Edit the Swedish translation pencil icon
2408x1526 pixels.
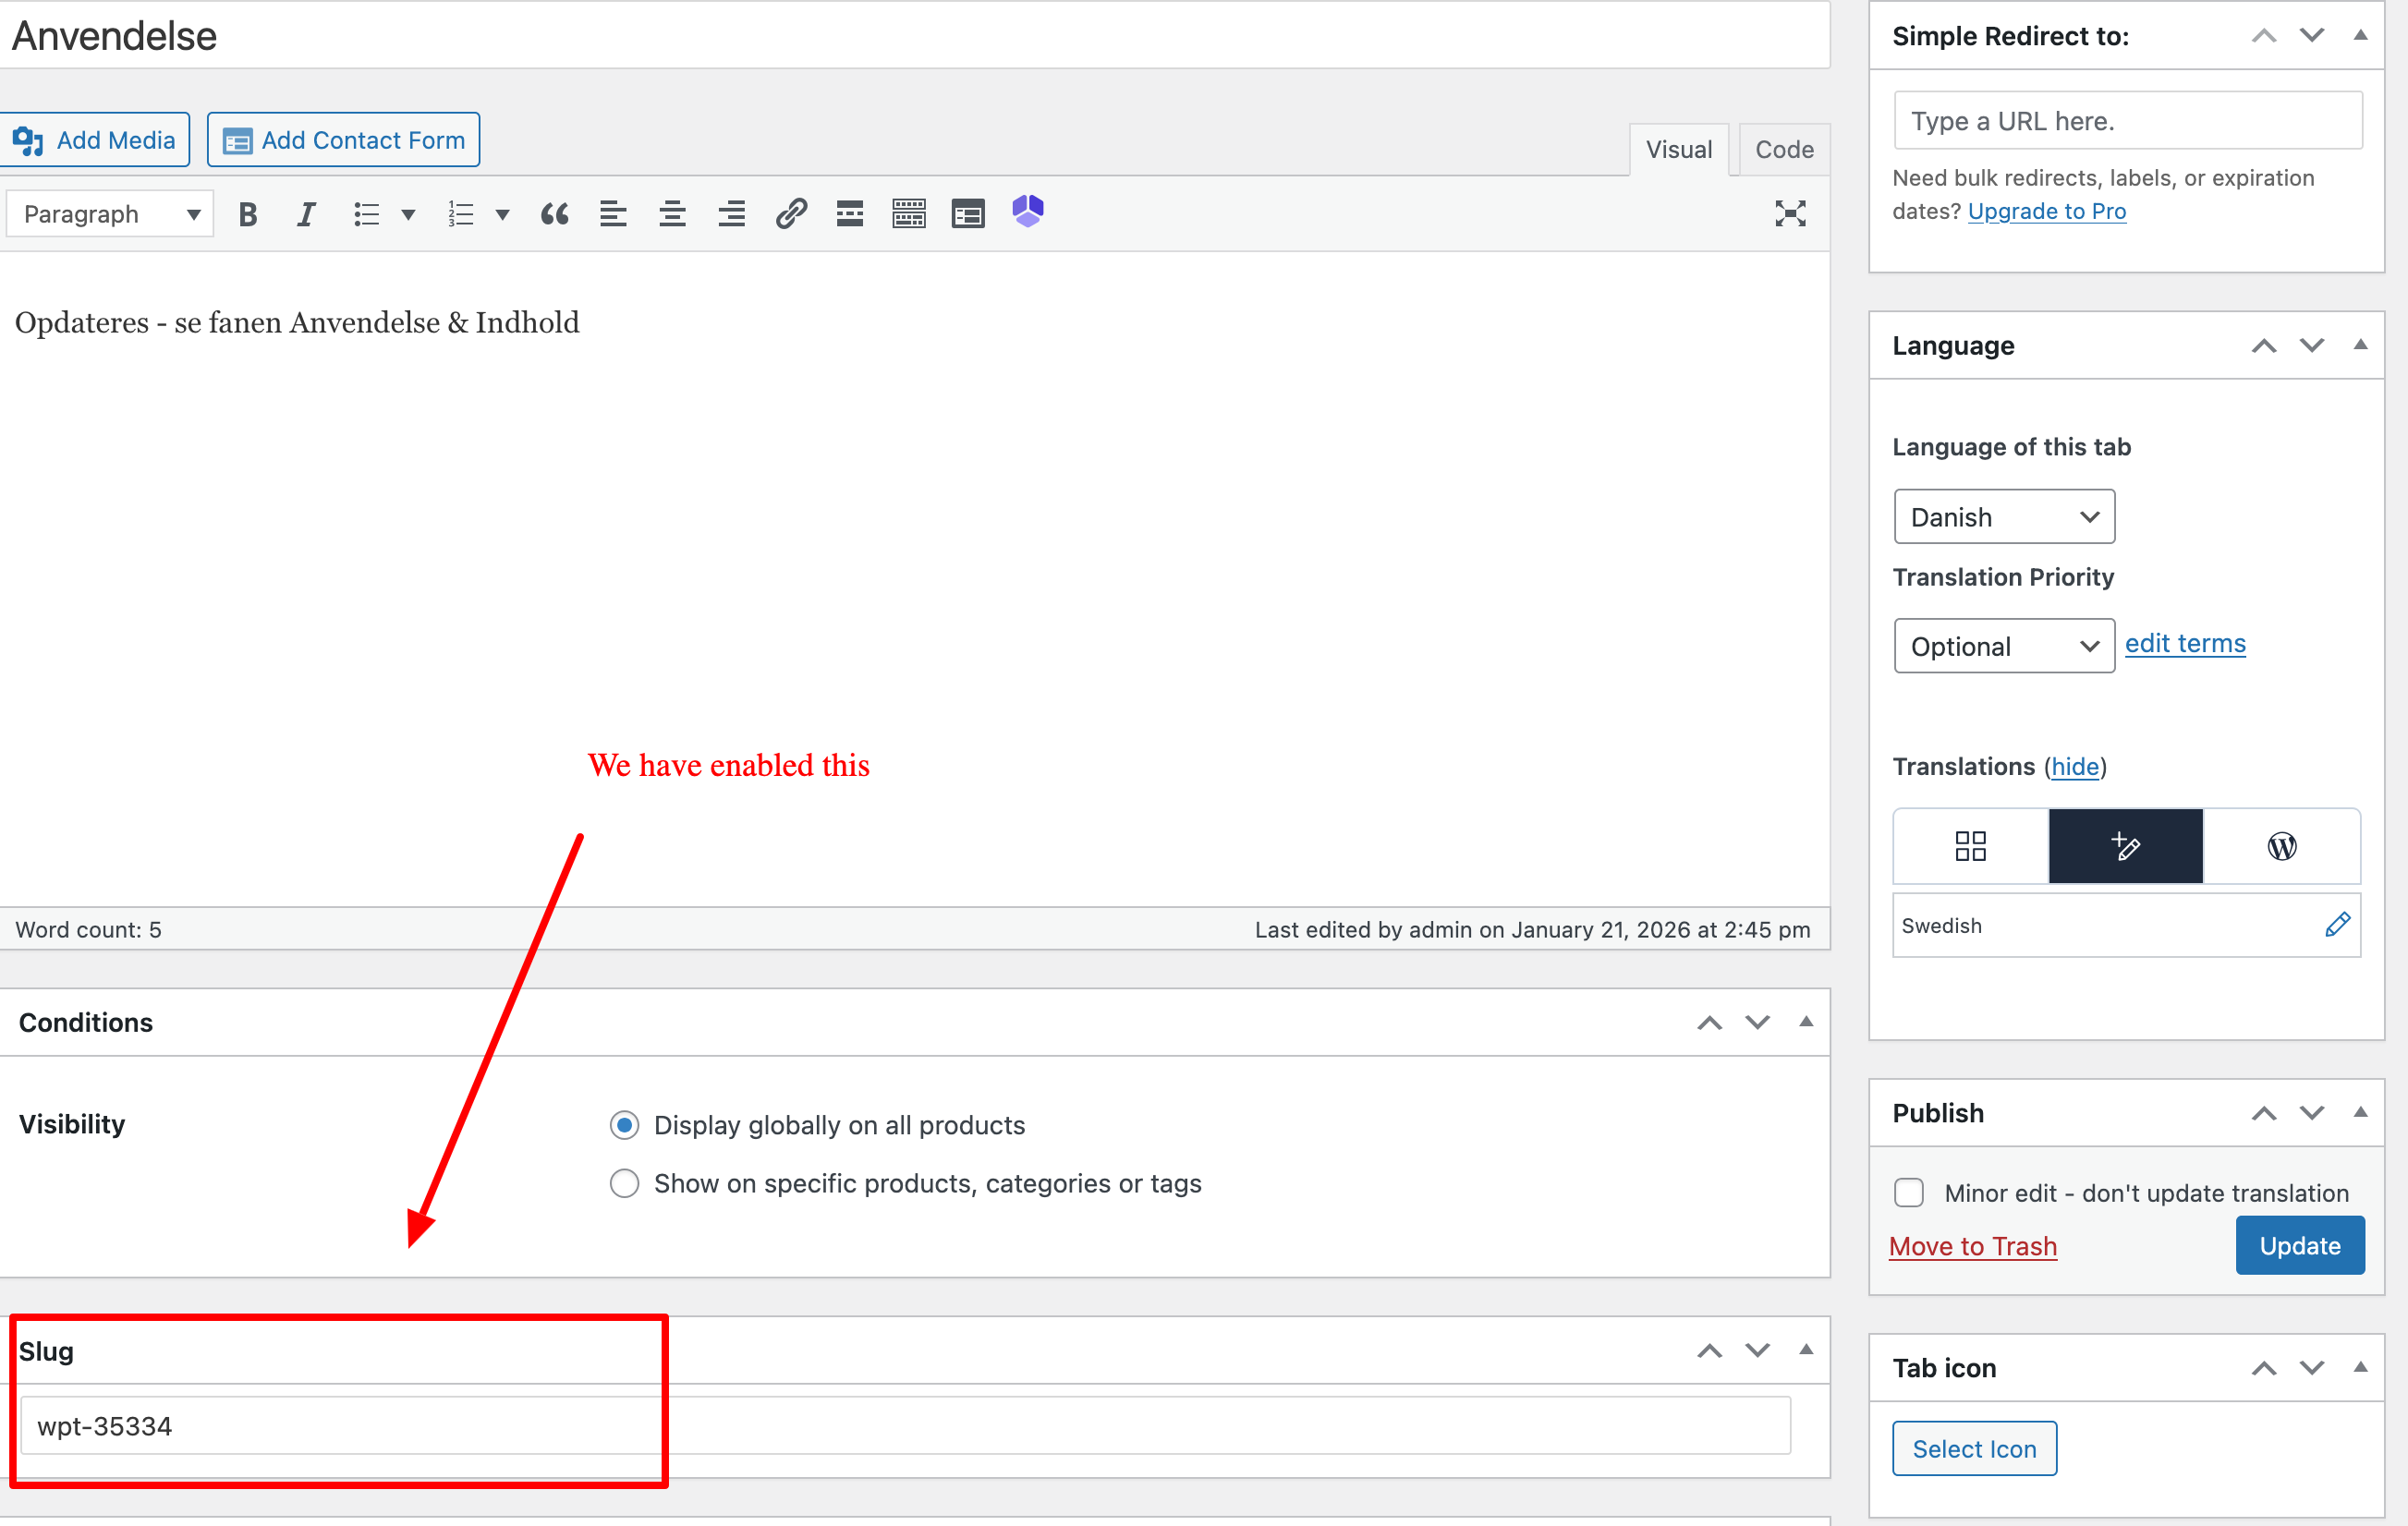pyautogui.click(x=2337, y=925)
